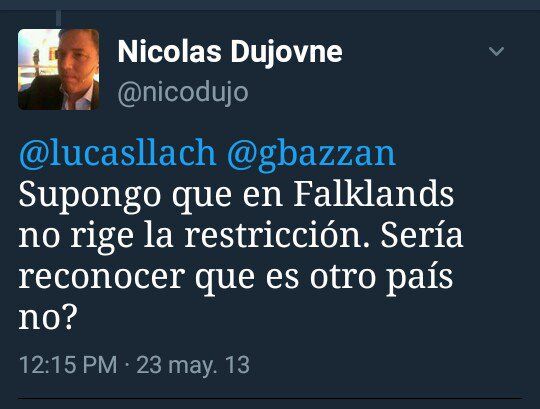Click the date 23 may. 13

click(193, 365)
